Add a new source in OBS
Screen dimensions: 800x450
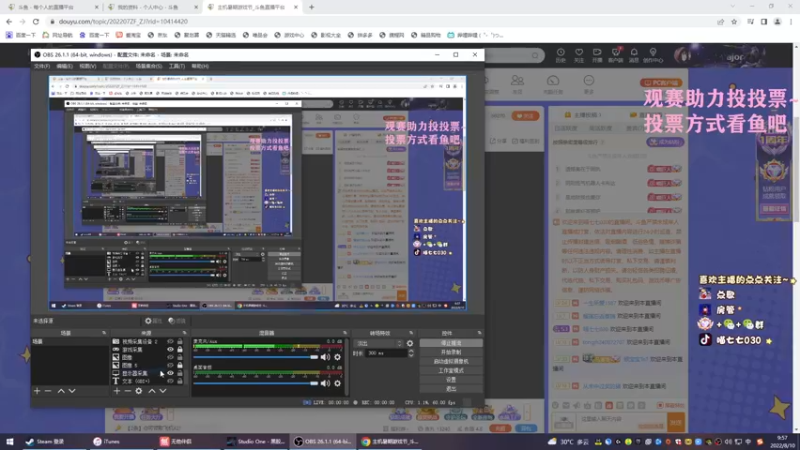tap(117, 391)
